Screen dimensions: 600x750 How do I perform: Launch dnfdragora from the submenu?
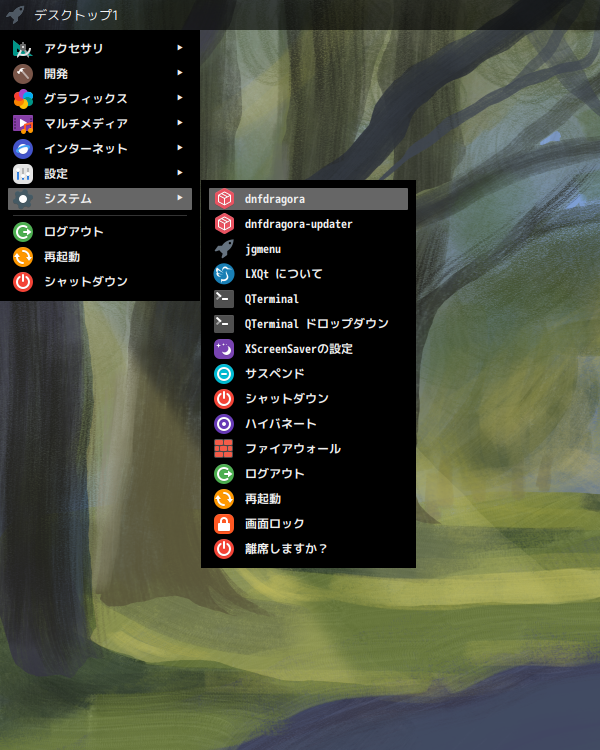click(309, 199)
